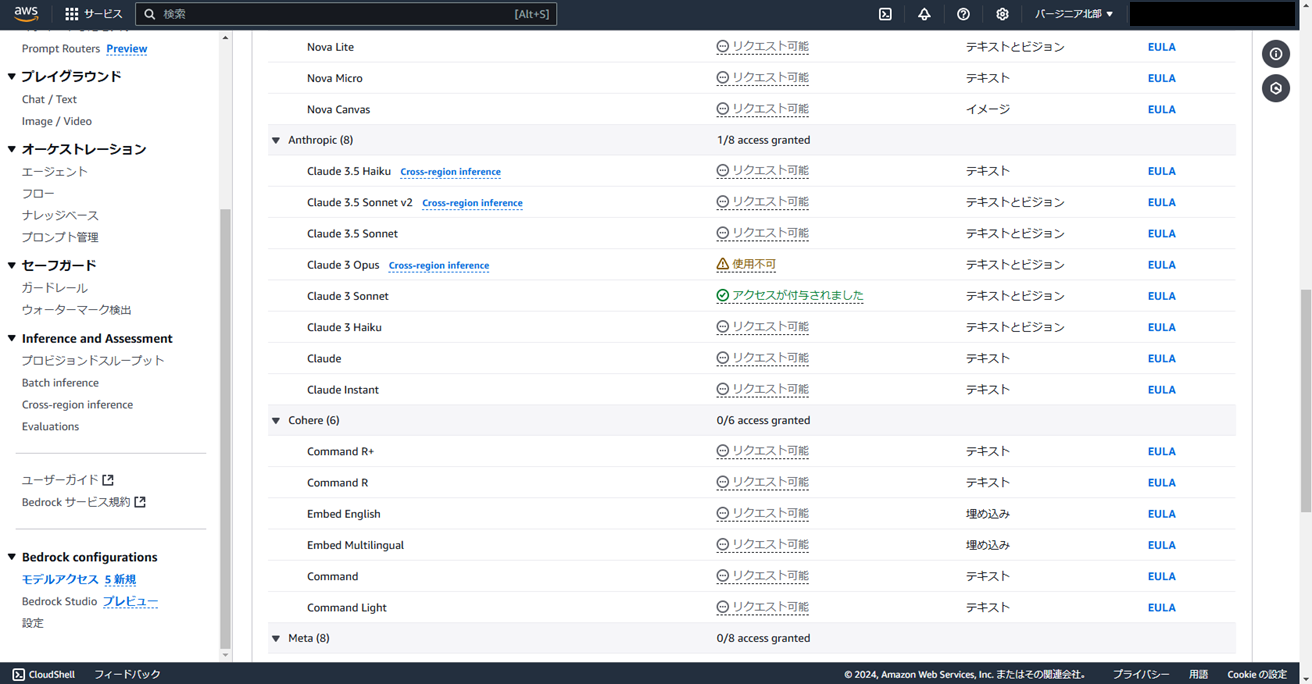Click the status icon beside Command Light

point(722,607)
